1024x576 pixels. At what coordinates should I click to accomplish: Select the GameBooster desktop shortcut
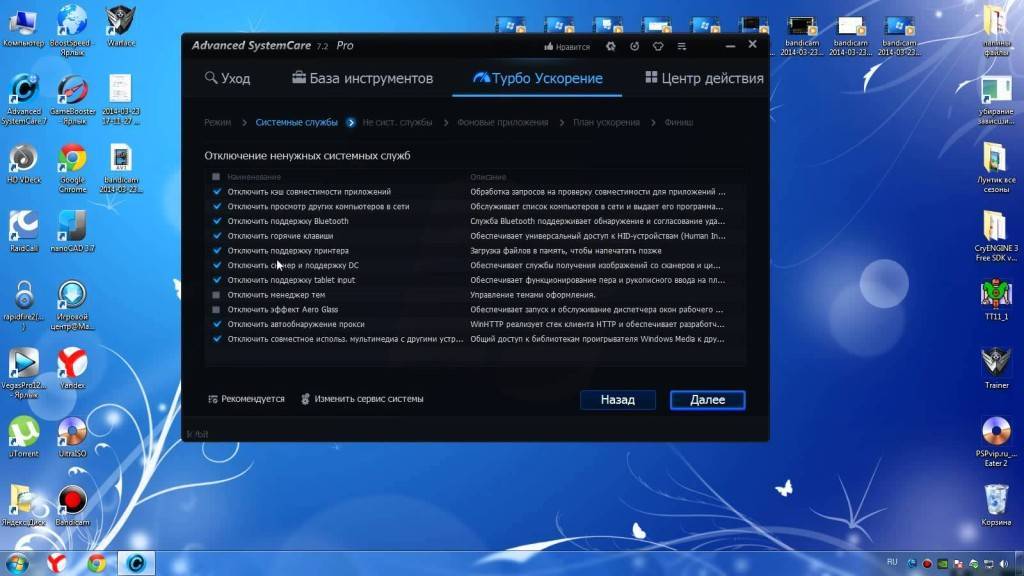point(72,99)
